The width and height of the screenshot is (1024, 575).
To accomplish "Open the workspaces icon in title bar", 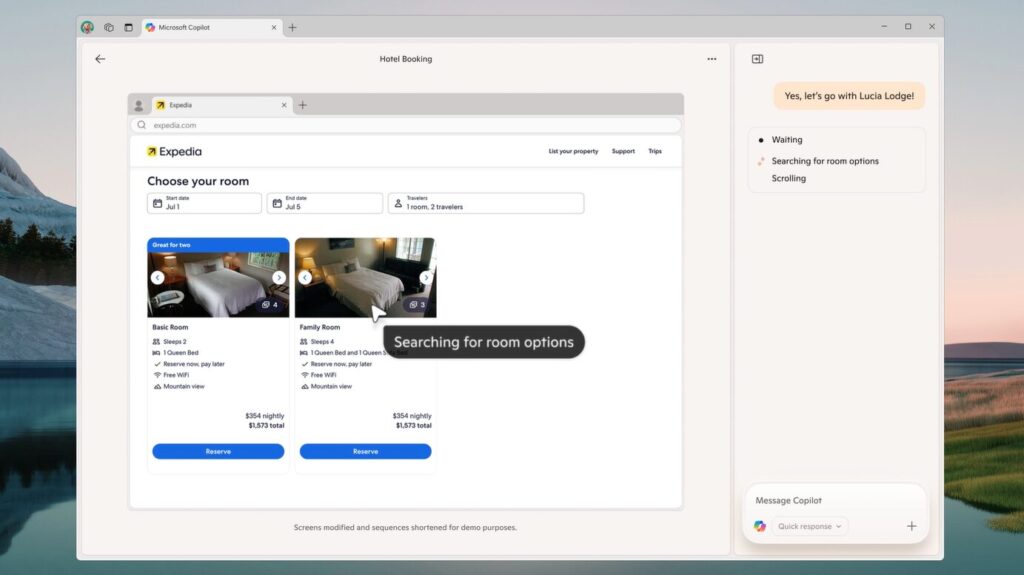I will (x=109, y=27).
